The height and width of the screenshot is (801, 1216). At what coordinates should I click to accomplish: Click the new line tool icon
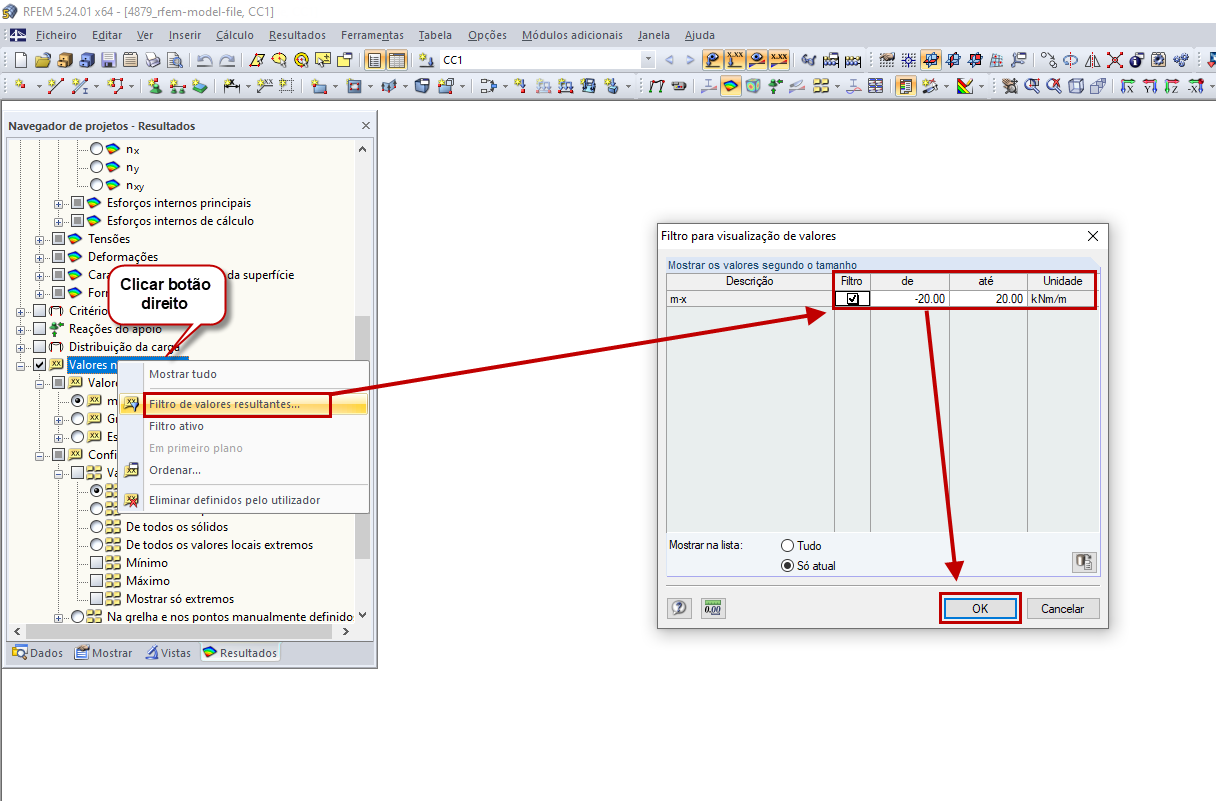55,86
